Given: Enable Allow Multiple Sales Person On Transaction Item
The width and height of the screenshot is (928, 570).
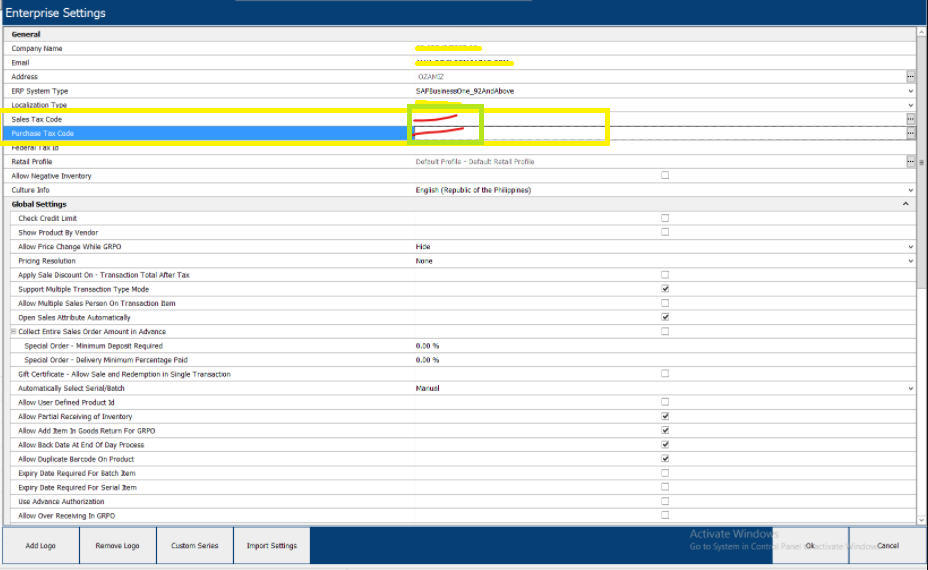Looking at the screenshot, I should [665, 303].
